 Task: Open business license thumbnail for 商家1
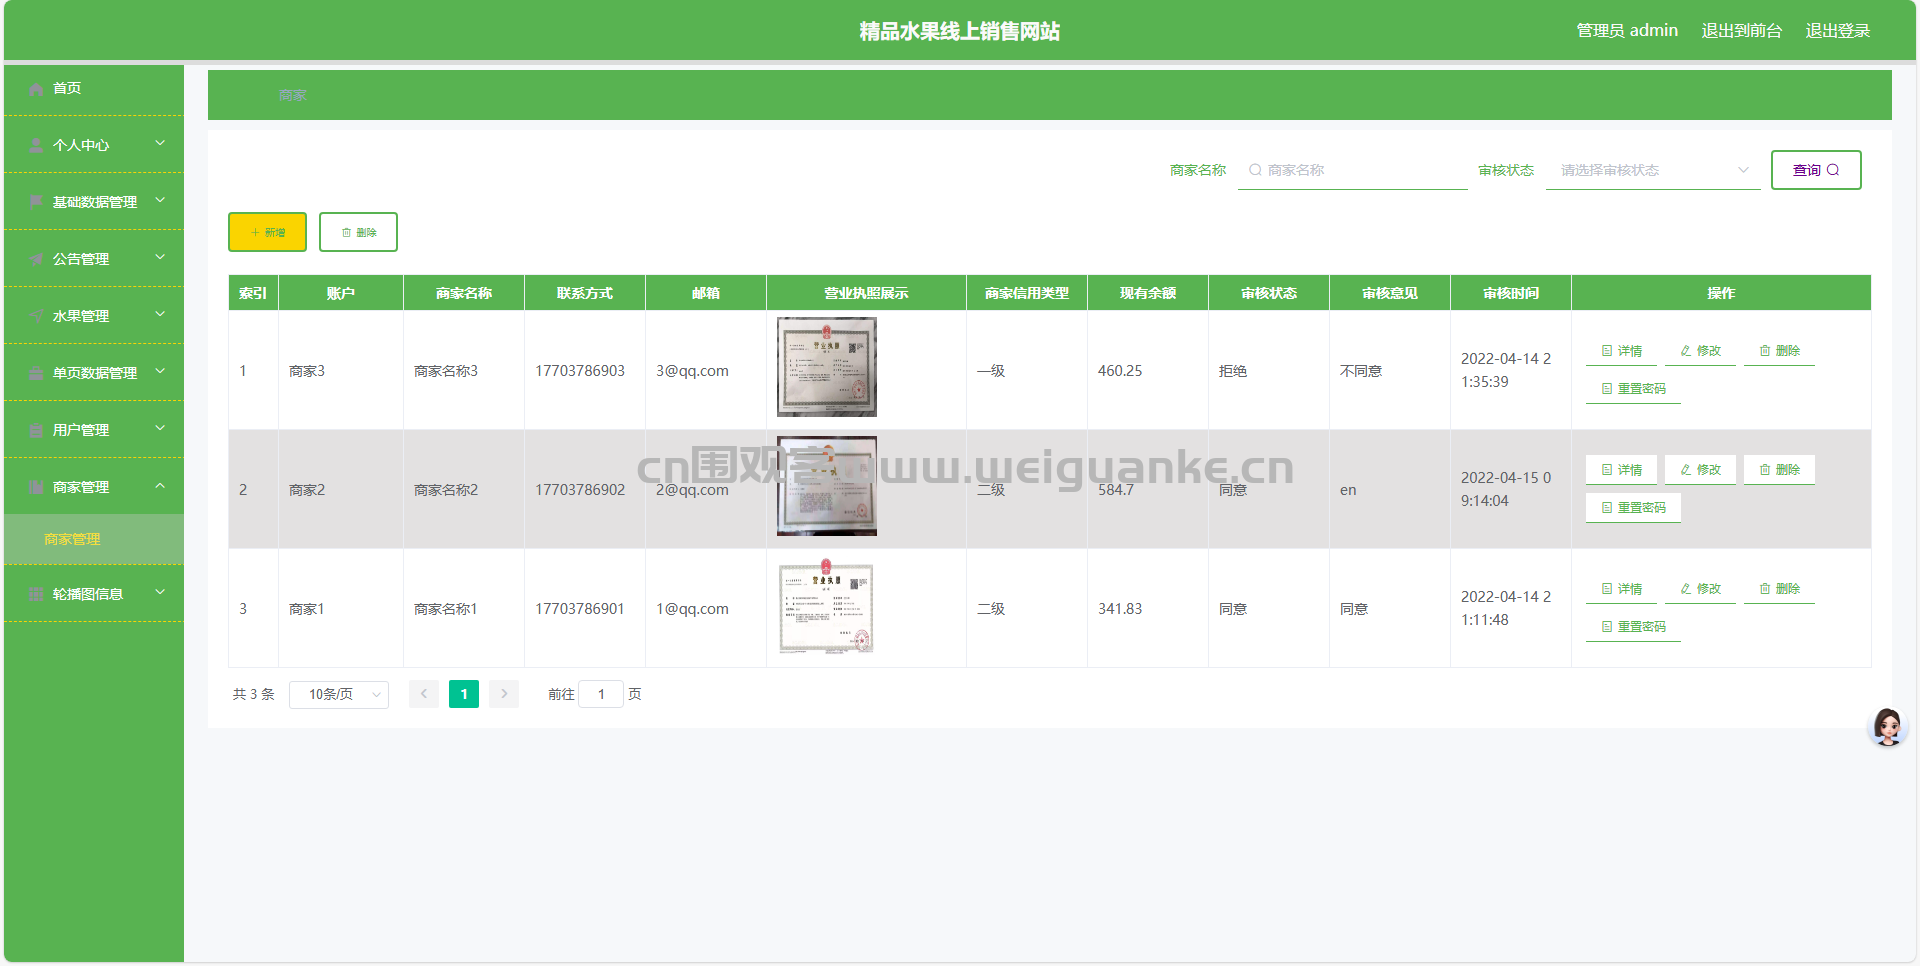[826, 607]
